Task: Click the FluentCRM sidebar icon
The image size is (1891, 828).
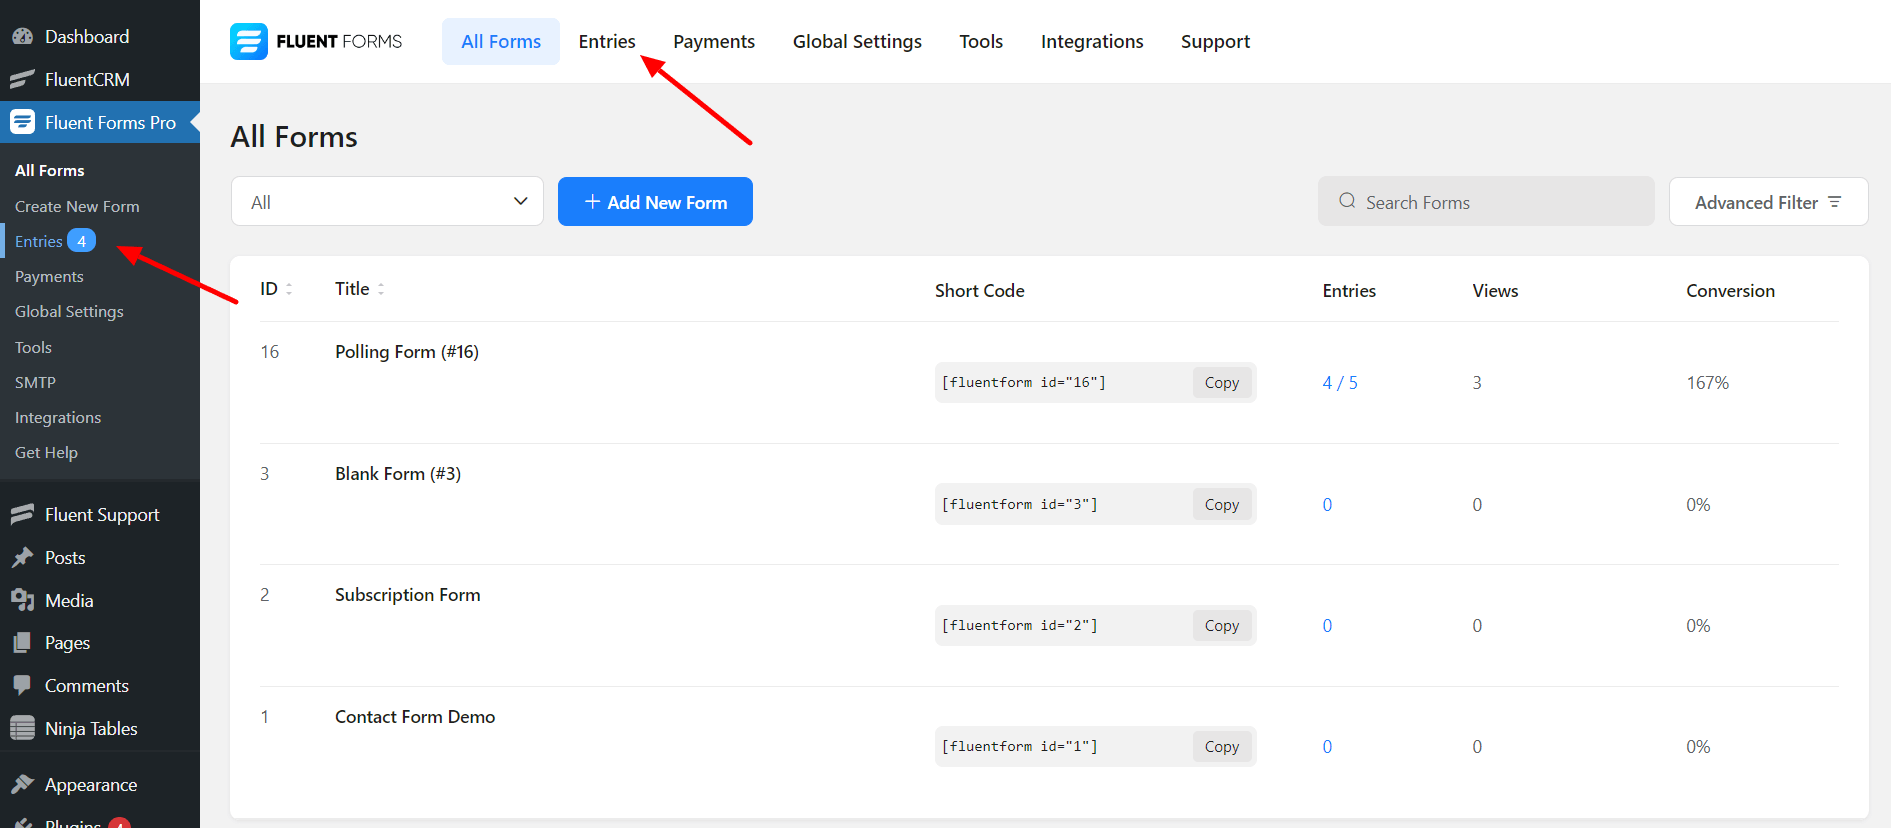Action: (x=22, y=80)
